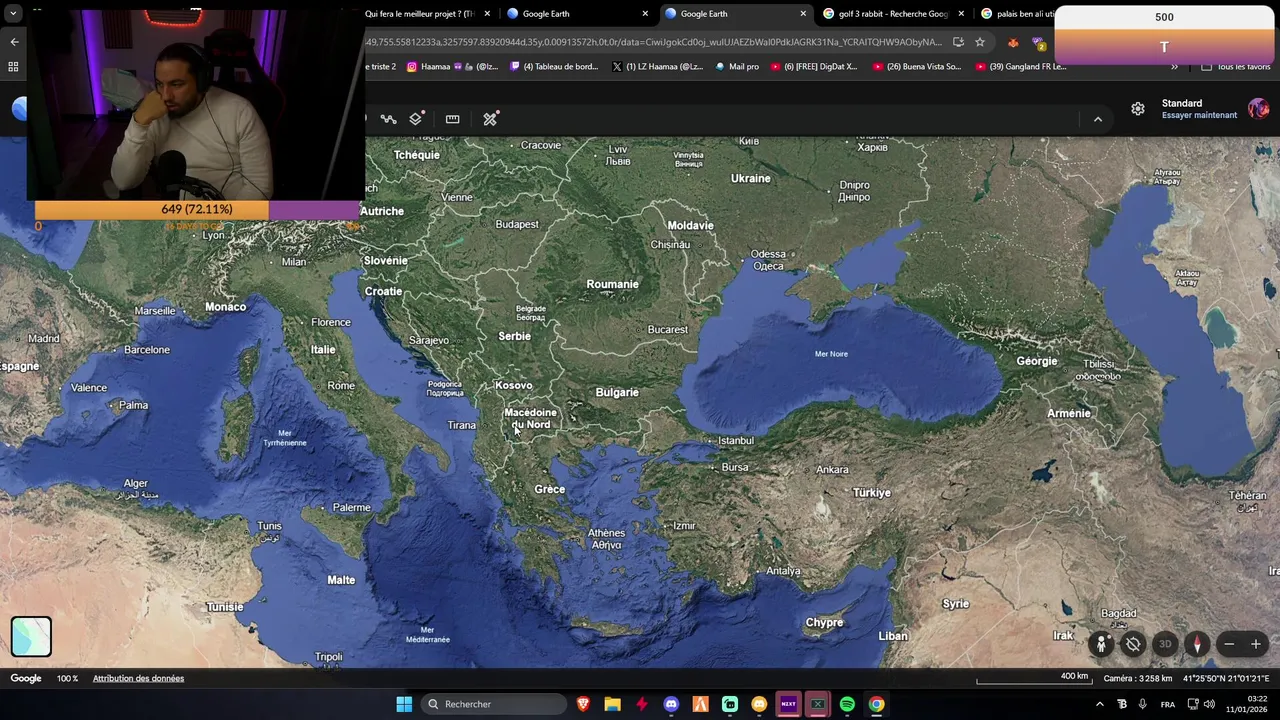The height and width of the screenshot is (720, 1280).
Task: Switch the map to 3D view
Action: (1165, 644)
